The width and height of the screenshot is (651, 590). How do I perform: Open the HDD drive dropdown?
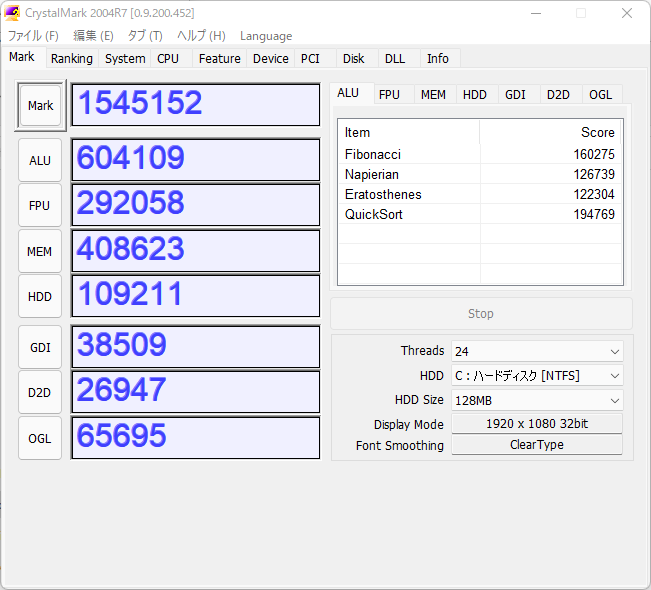[537, 376]
